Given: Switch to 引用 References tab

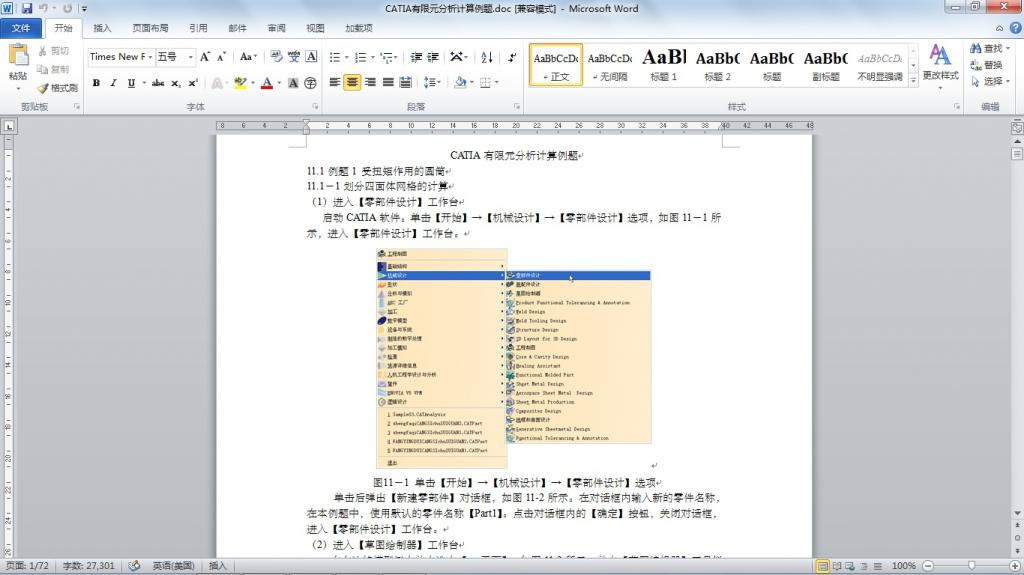Looking at the screenshot, I should (x=199, y=28).
